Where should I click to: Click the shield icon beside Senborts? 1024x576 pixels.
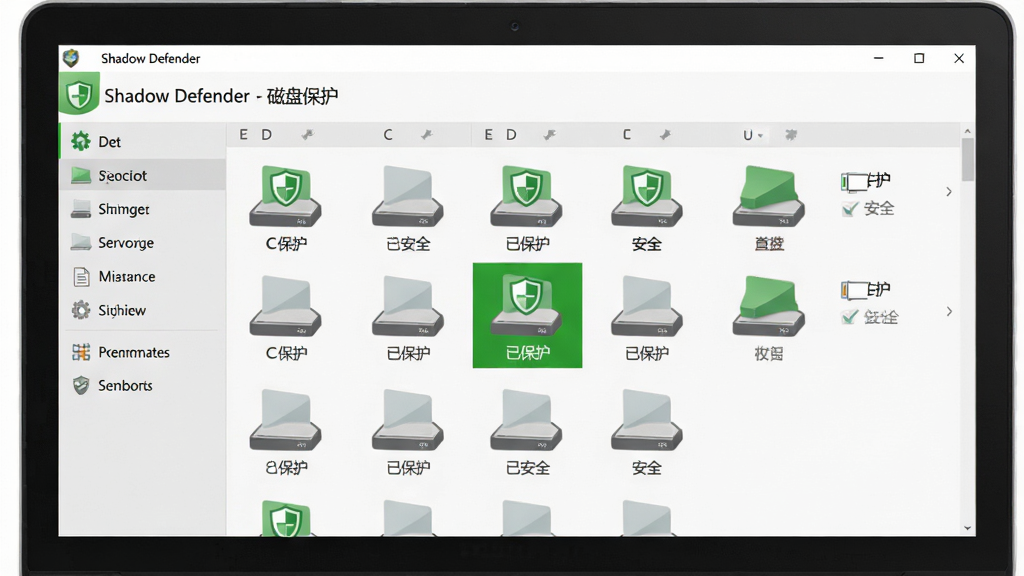tap(81, 385)
